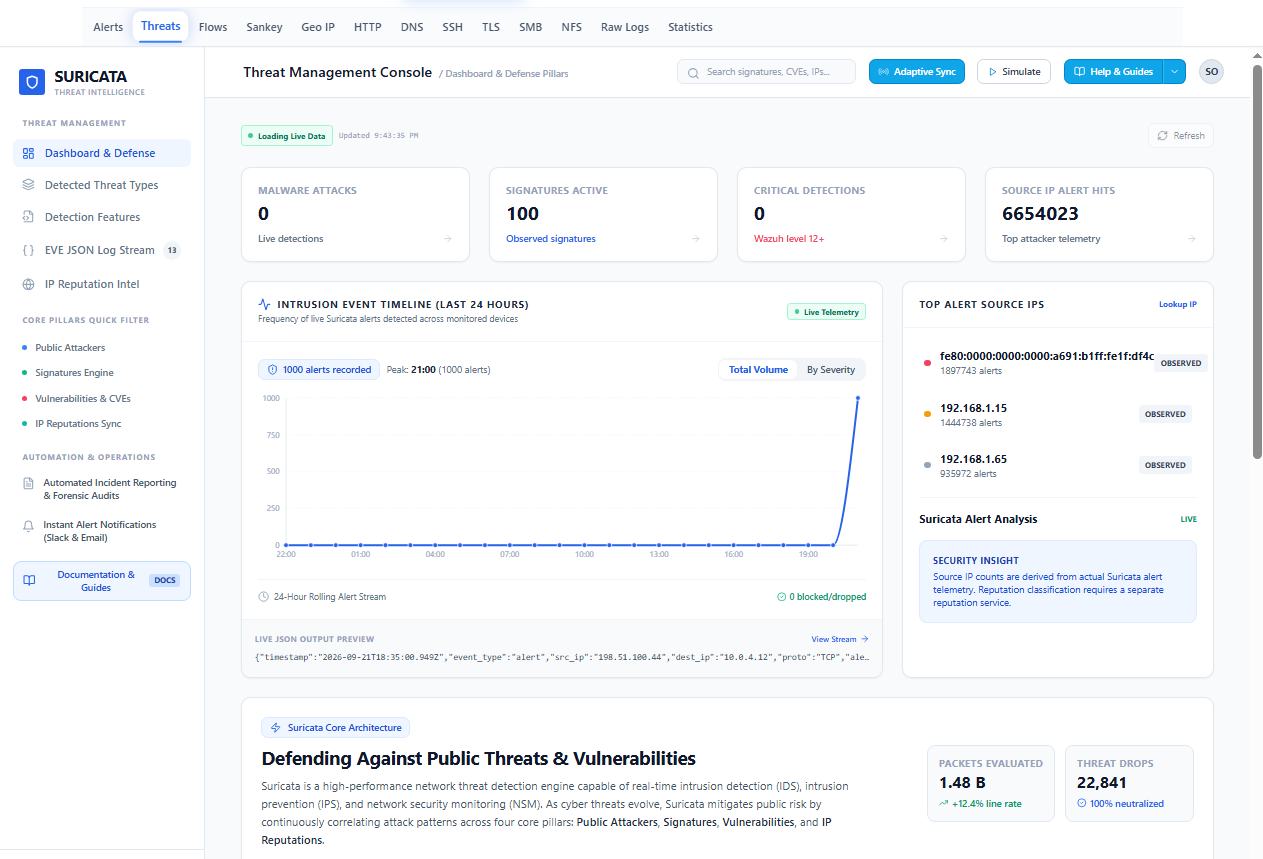Viewport: 1263px width, 859px height.
Task: Switch to the SSH tab
Action: [x=453, y=27]
